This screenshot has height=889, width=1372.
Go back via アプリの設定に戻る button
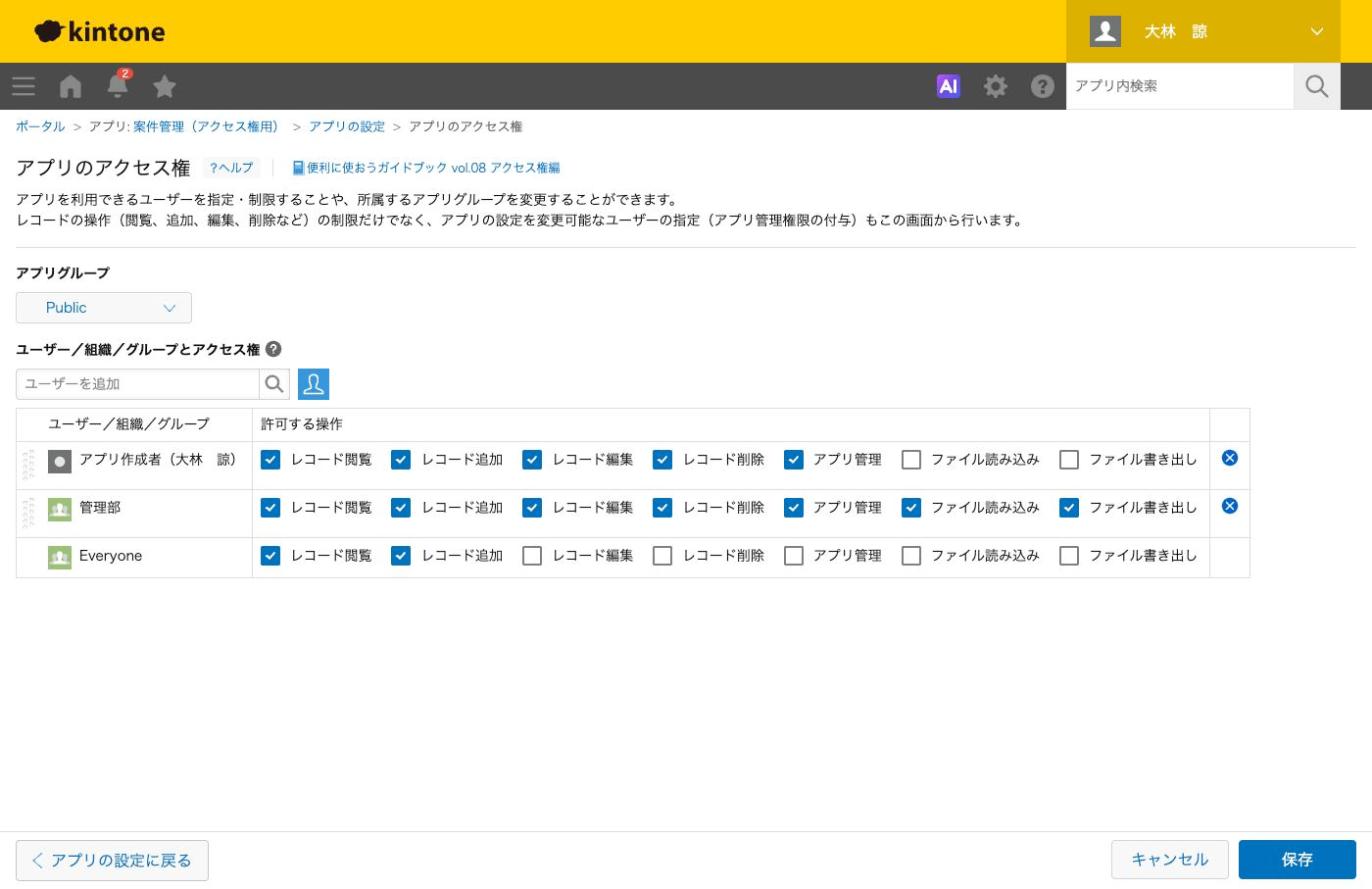(112, 860)
